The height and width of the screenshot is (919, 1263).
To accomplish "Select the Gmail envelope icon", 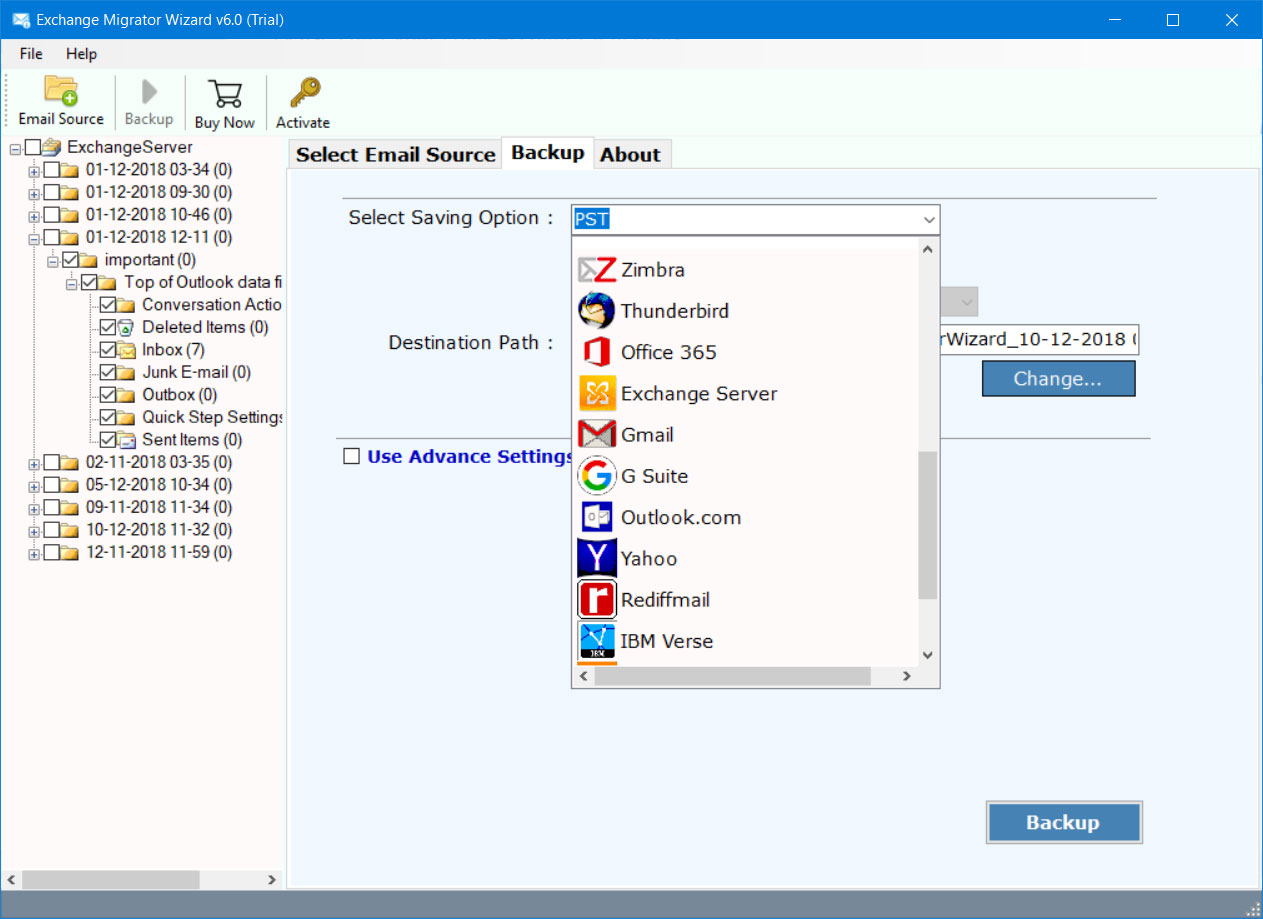I will (x=597, y=435).
